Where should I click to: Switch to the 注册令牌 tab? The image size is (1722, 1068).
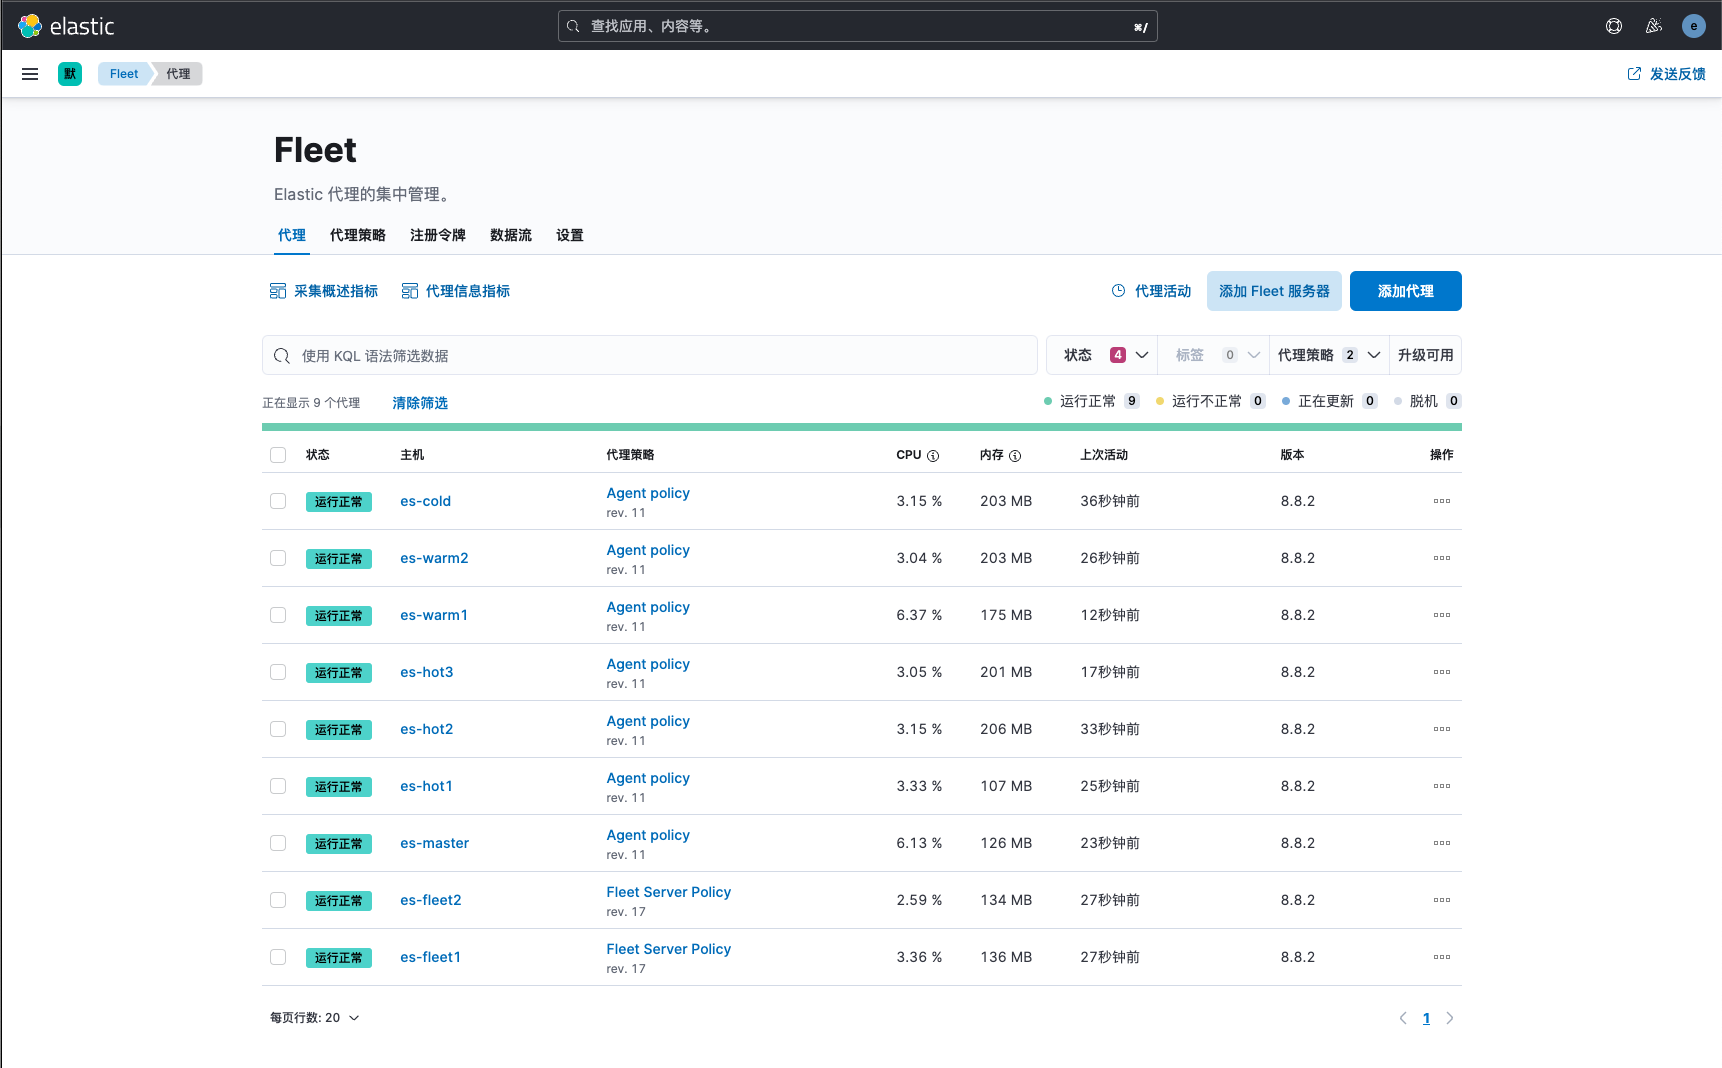[438, 235]
